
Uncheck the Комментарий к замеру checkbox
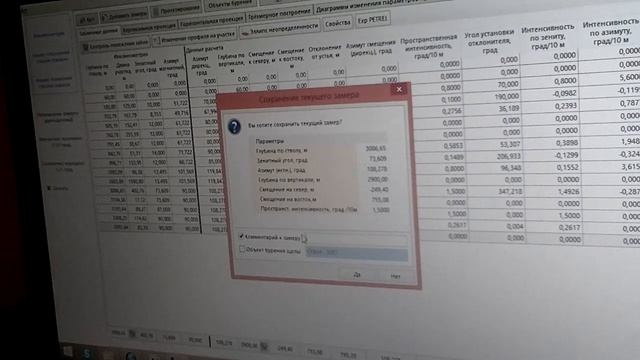pyautogui.click(x=241, y=236)
